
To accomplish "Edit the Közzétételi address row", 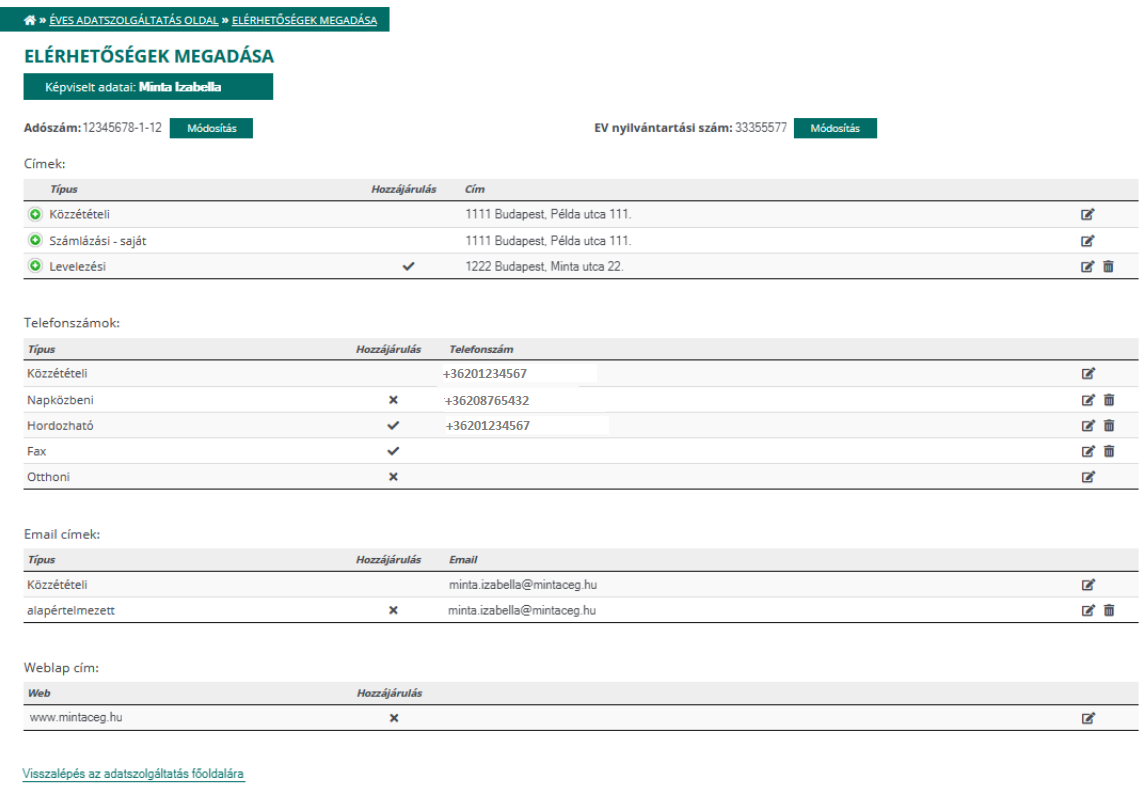I will (x=1087, y=214).
